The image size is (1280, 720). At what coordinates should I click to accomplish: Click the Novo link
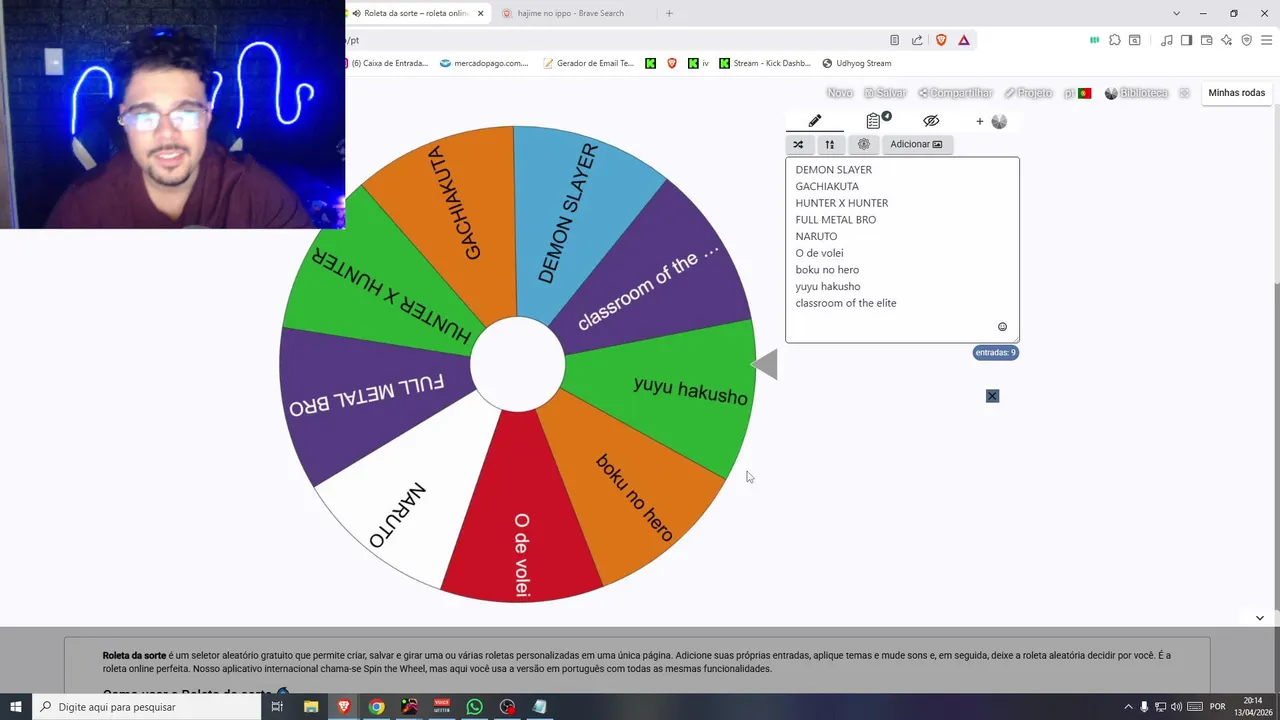[x=840, y=93]
